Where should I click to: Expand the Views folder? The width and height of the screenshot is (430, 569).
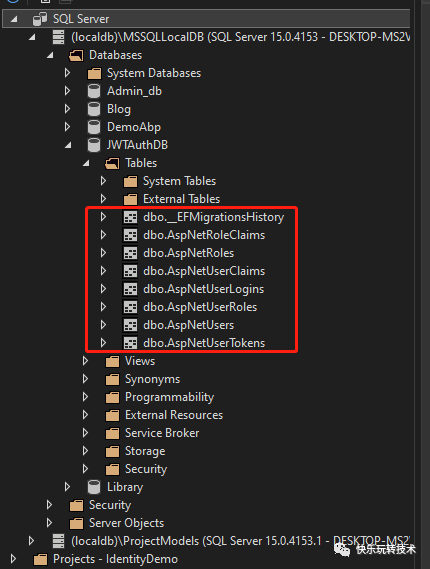point(85,361)
